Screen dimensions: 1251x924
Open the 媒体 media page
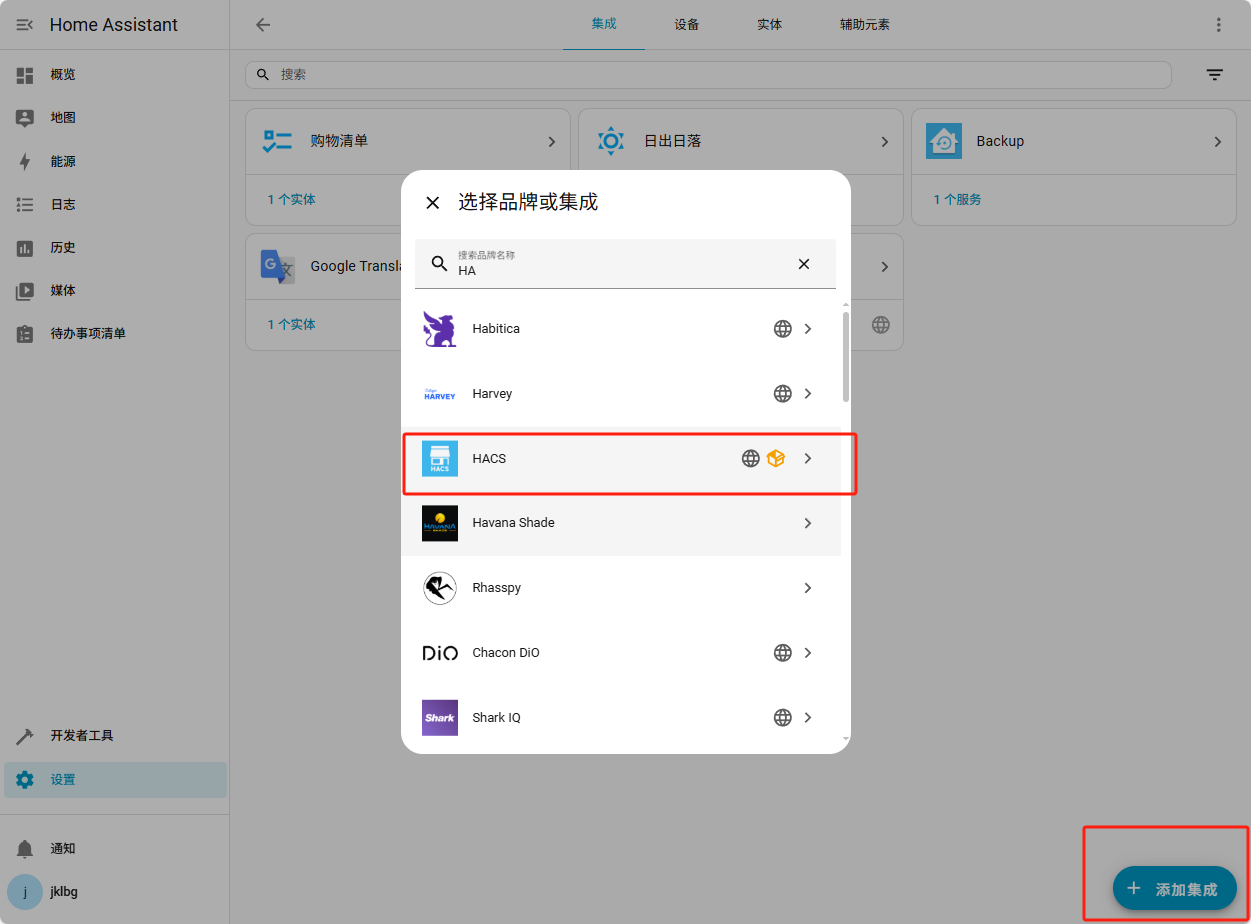click(115, 291)
